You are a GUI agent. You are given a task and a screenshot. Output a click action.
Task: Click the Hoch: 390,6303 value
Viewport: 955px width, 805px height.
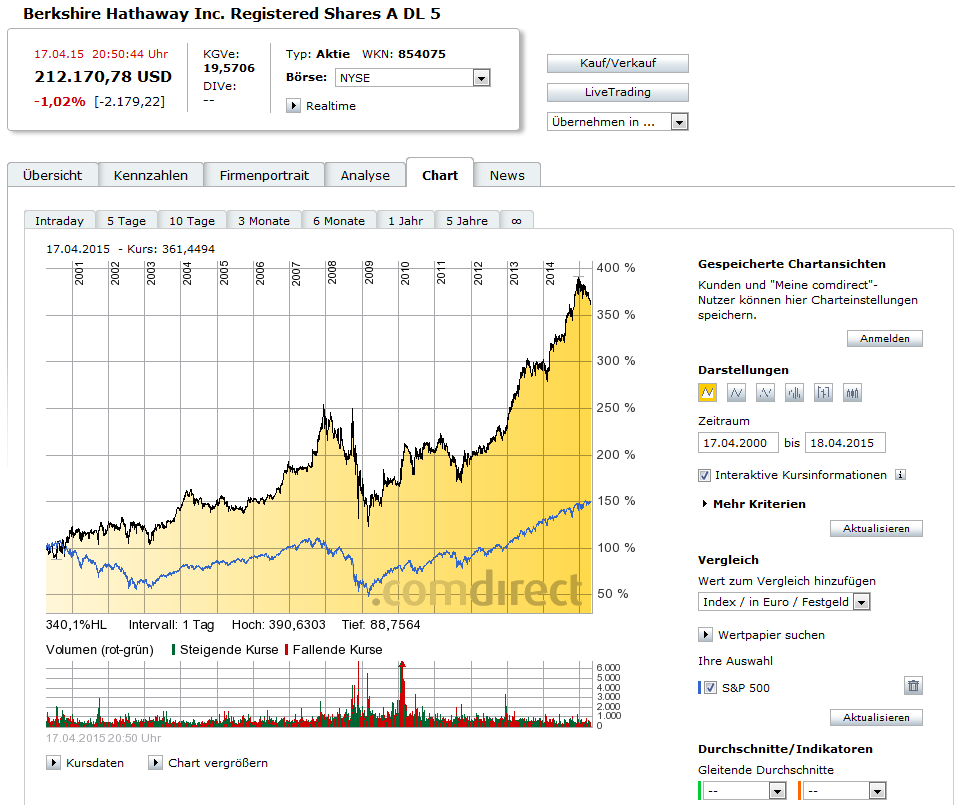278,624
